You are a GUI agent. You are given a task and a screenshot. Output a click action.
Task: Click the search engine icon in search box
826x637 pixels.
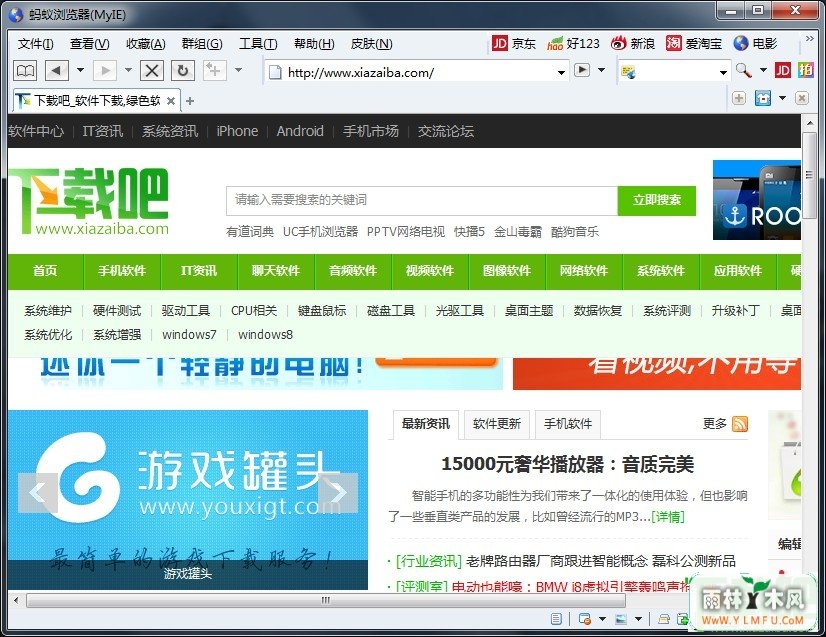tap(628, 72)
